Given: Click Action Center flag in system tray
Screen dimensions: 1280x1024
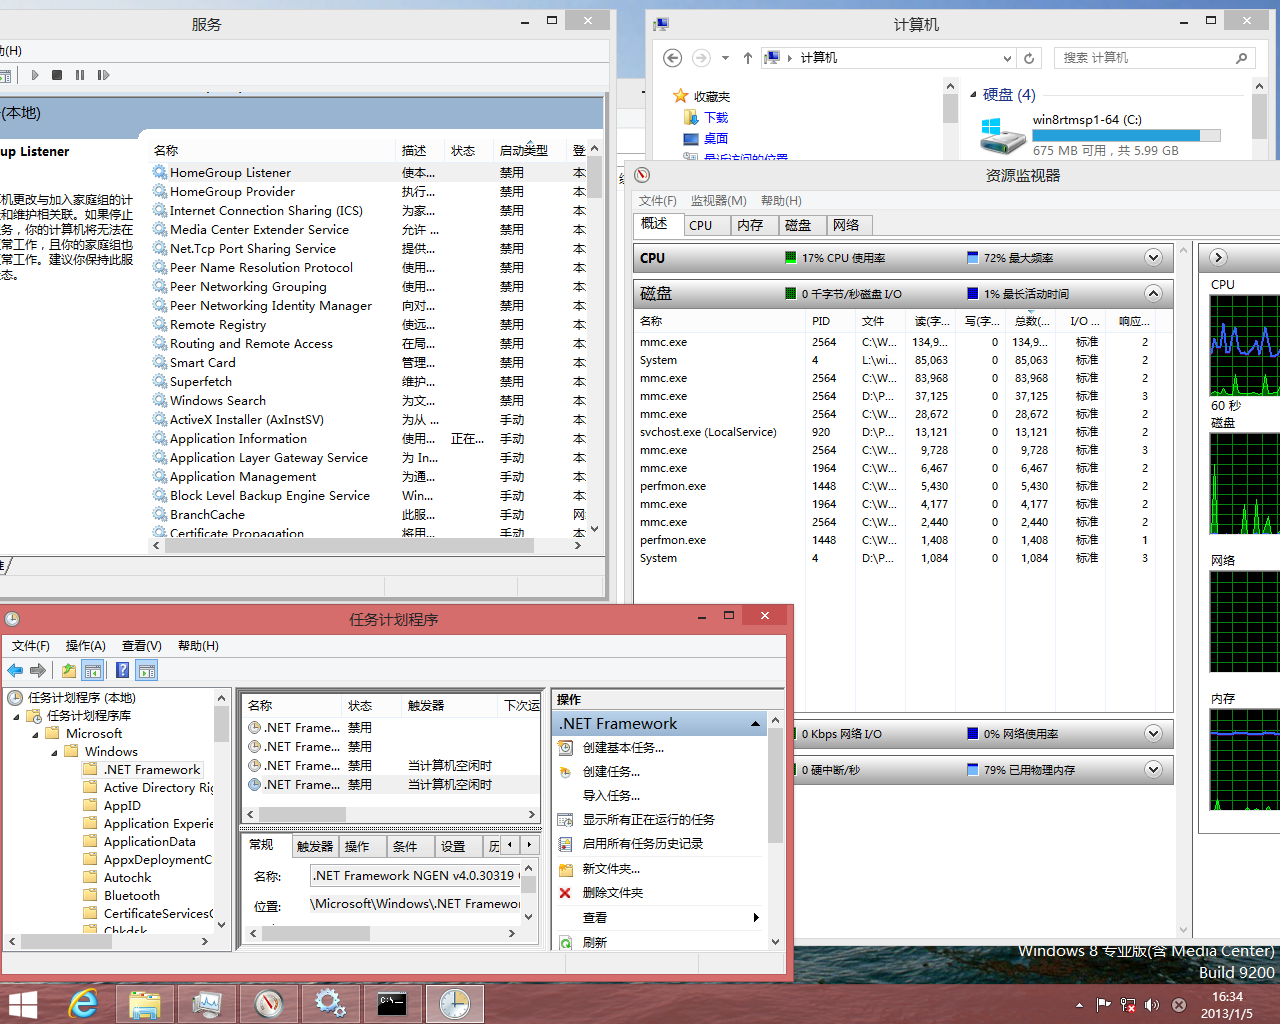Looking at the screenshot, I should (1103, 1005).
